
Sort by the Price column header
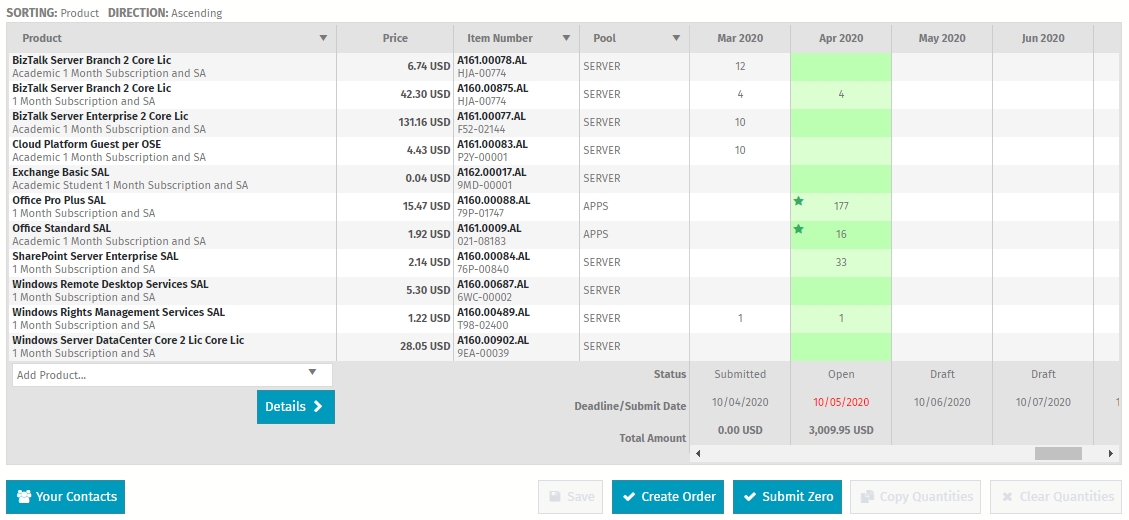395,38
